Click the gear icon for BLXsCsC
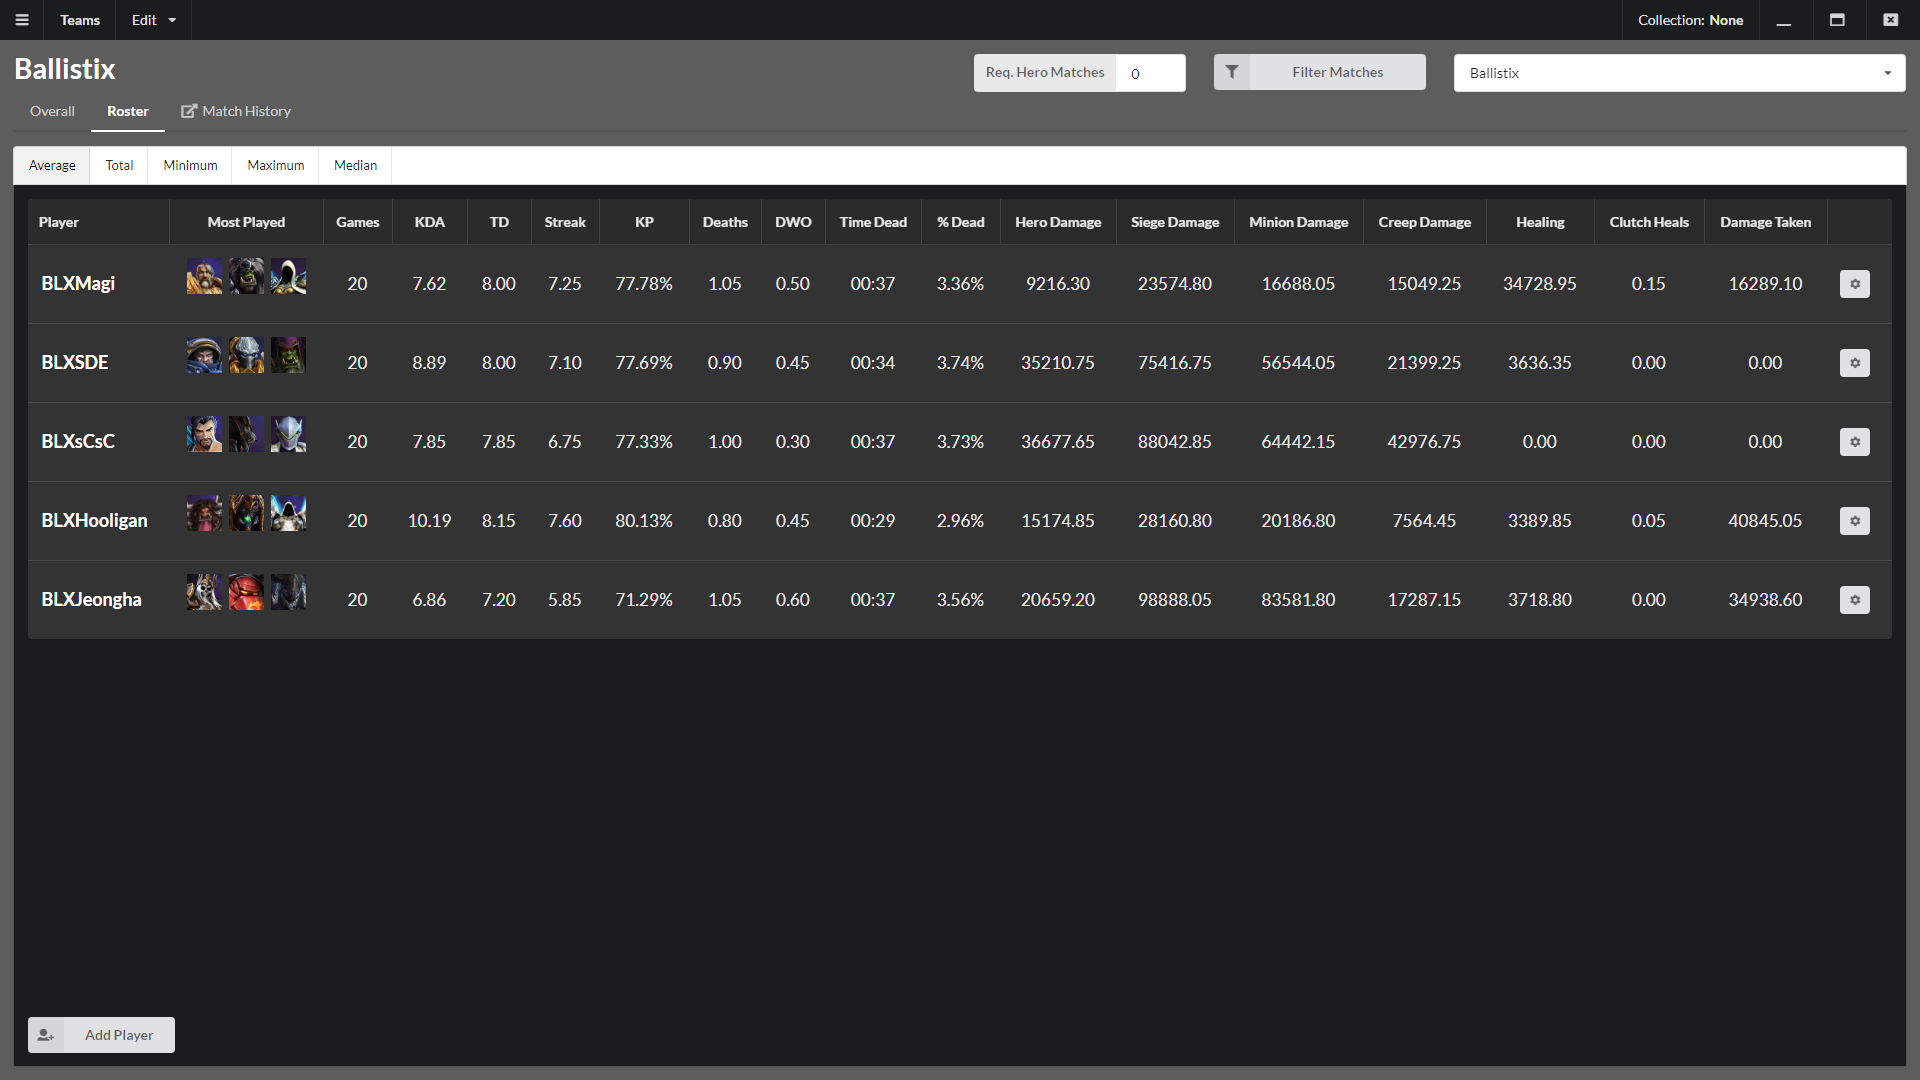Image resolution: width=1920 pixels, height=1080 pixels. coord(1855,442)
